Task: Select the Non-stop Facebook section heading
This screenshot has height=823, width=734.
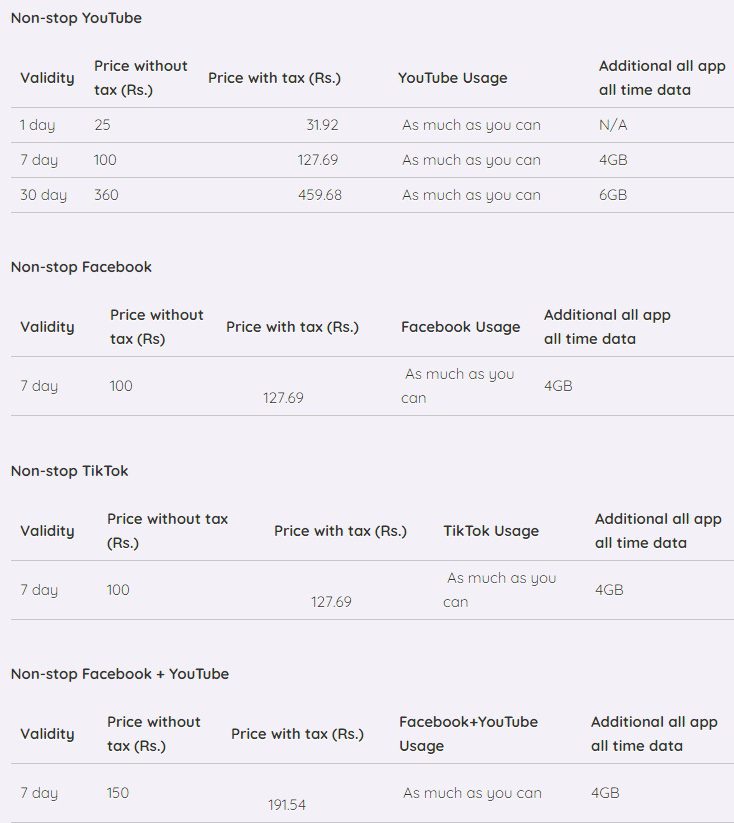Action: click(81, 267)
